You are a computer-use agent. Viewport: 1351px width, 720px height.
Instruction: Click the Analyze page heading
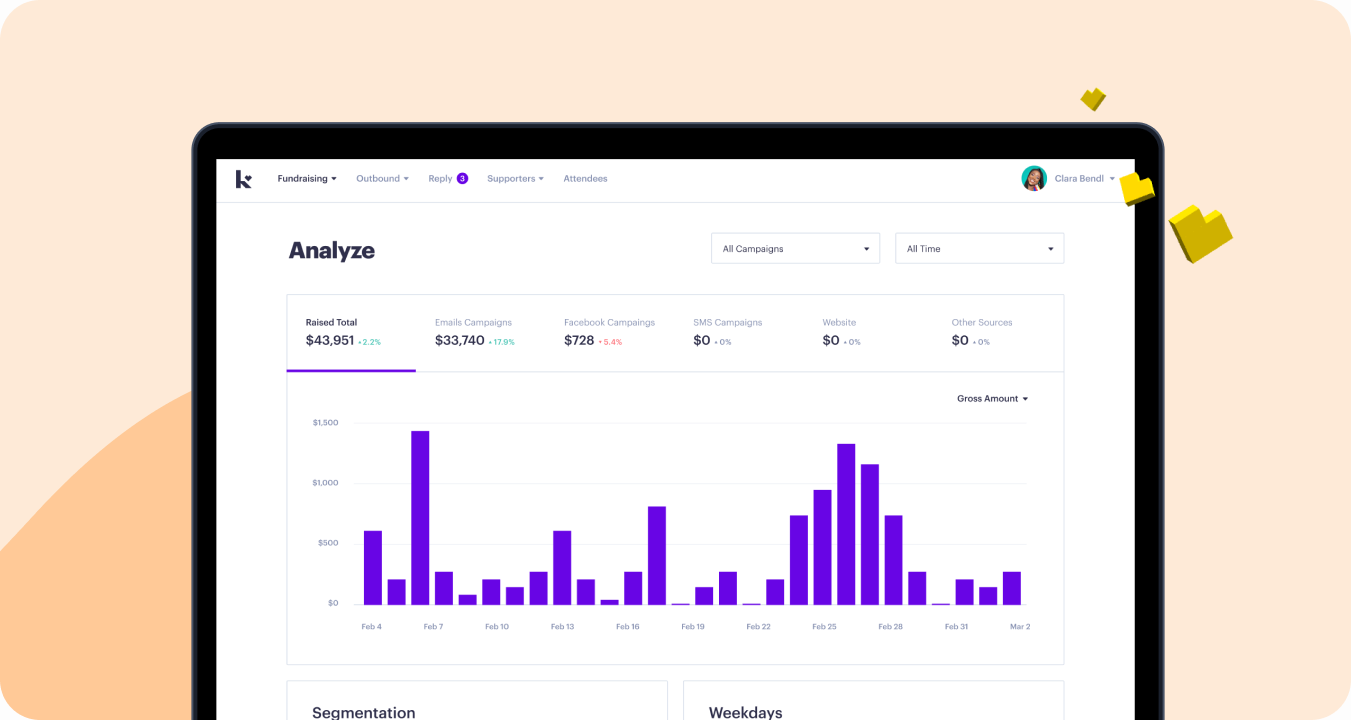[x=332, y=250]
